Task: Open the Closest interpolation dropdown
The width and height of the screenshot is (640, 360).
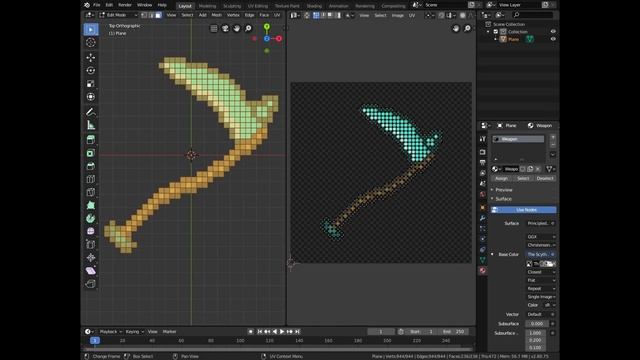Action: pyautogui.click(x=541, y=272)
